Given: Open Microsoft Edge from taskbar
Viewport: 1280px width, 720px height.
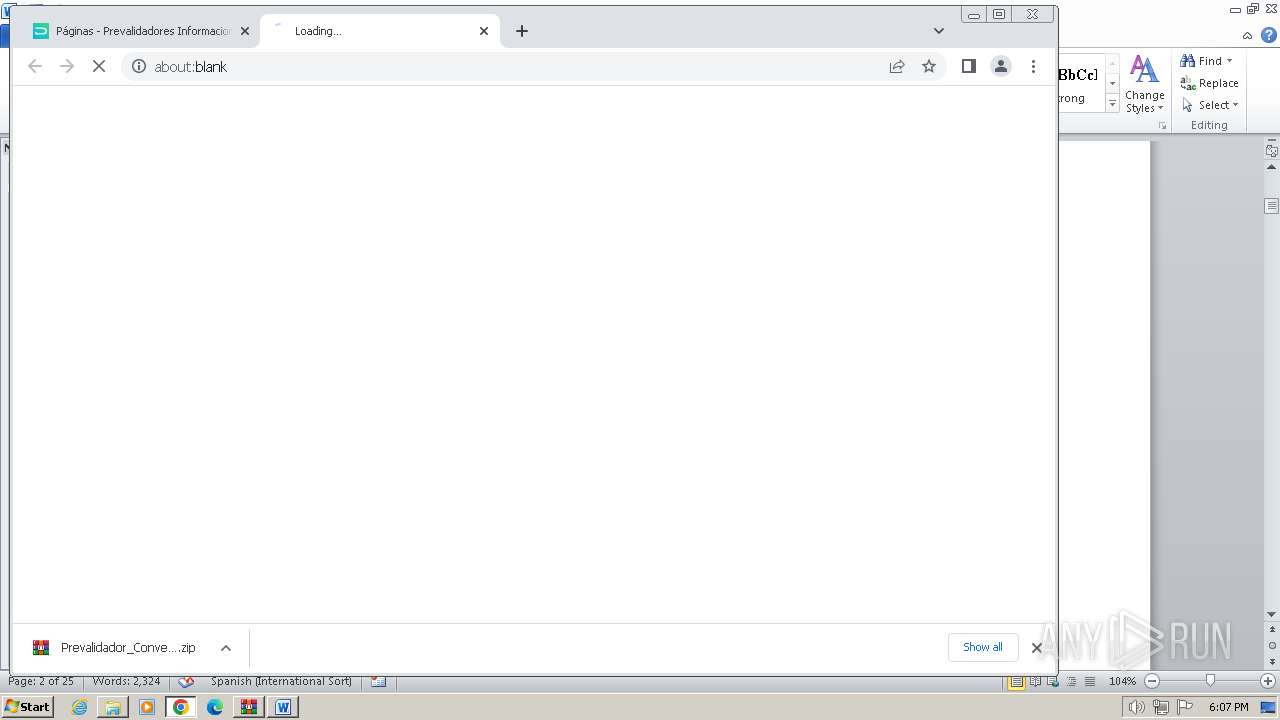Looking at the screenshot, I should [215, 707].
